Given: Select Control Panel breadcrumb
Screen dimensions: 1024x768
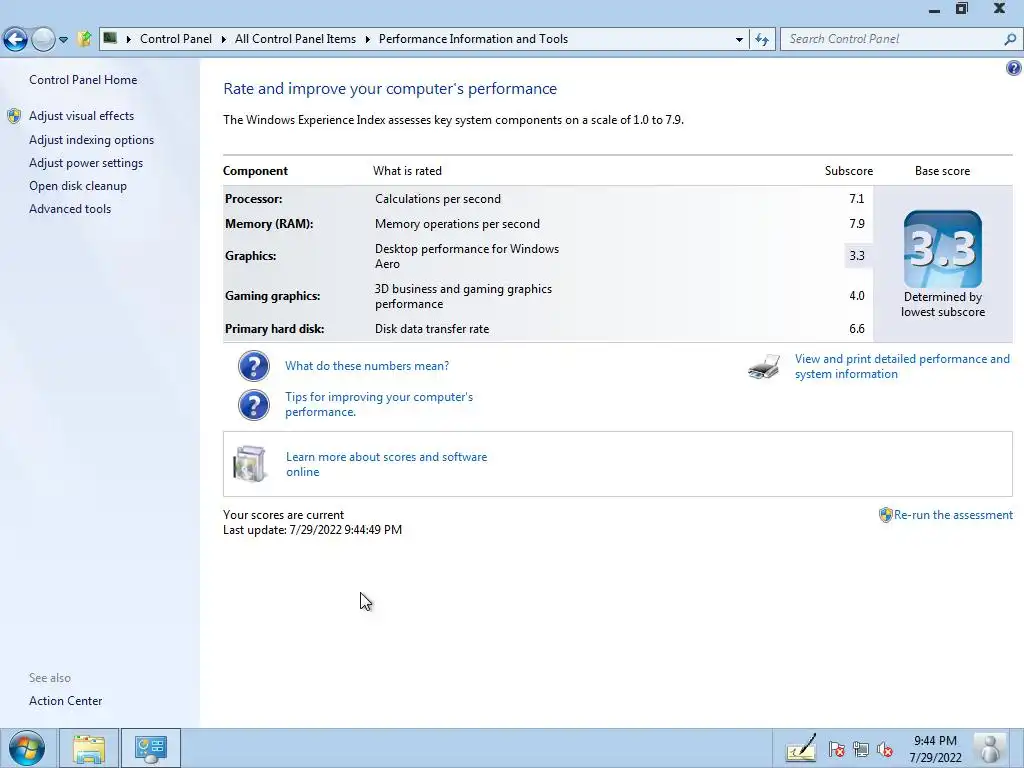Looking at the screenshot, I should pos(176,39).
